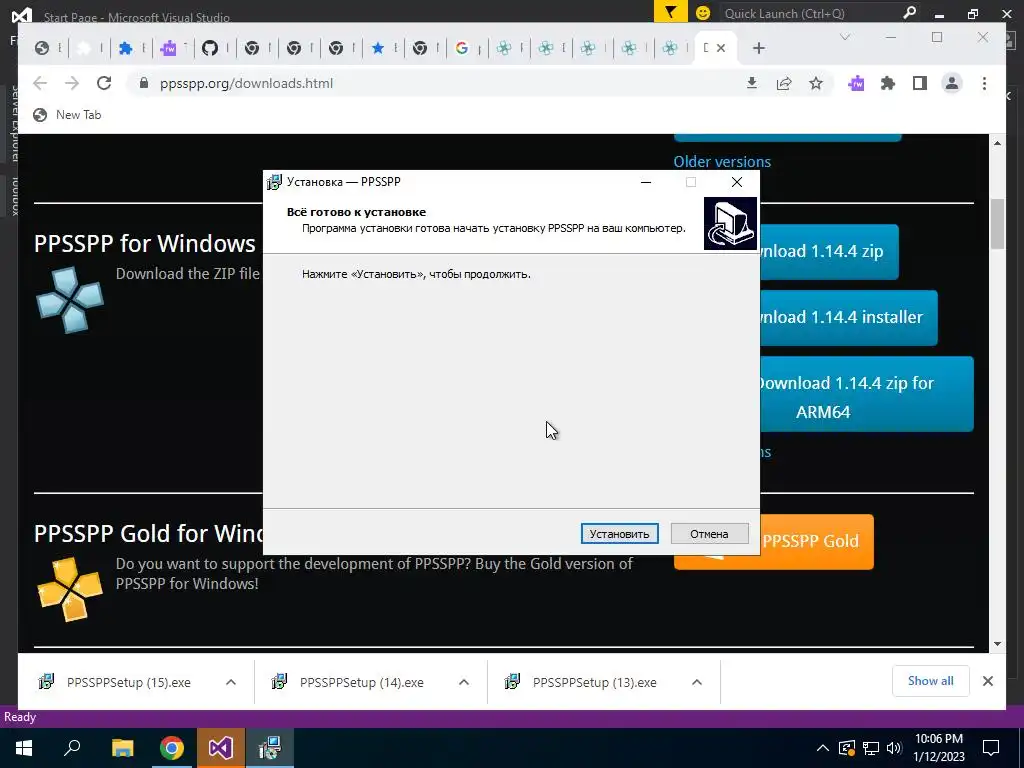The width and height of the screenshot is (1024, 768).
Task: Open the purple fw extension in Chrome's toolbar
Action: tap(856, 83)
